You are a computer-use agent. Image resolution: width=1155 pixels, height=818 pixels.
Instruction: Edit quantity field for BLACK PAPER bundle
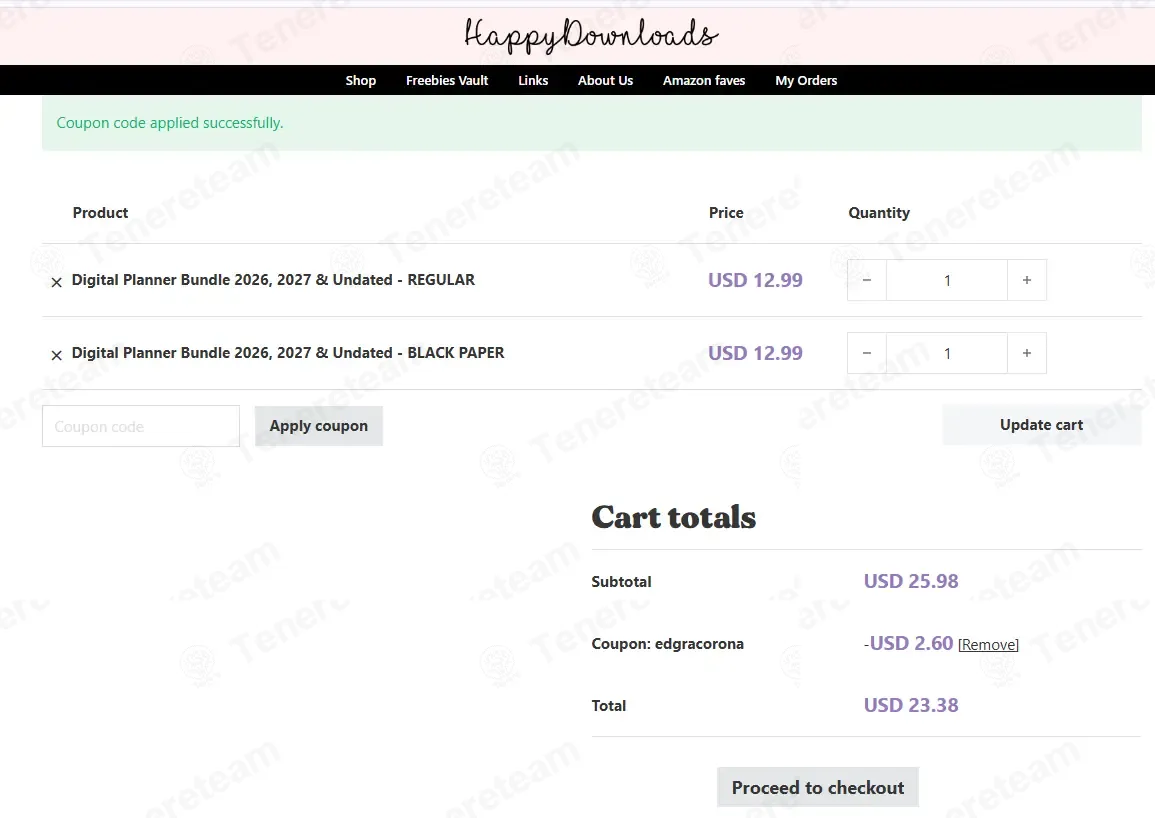(947, 353)
